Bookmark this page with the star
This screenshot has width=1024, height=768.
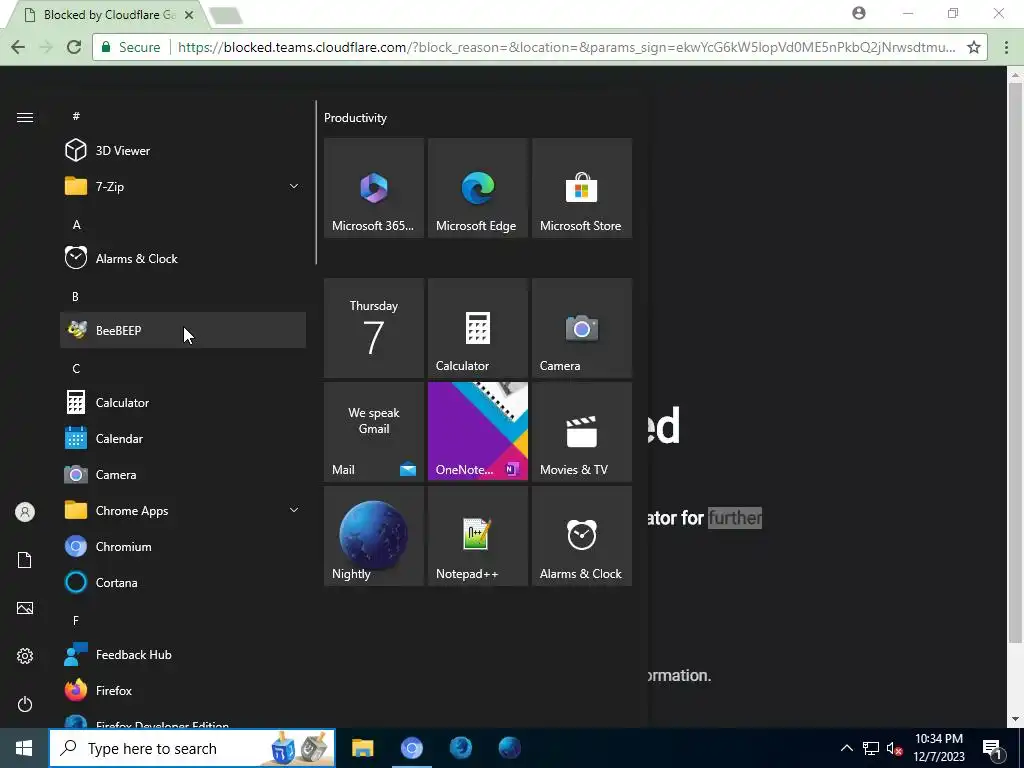coord(974,47)
